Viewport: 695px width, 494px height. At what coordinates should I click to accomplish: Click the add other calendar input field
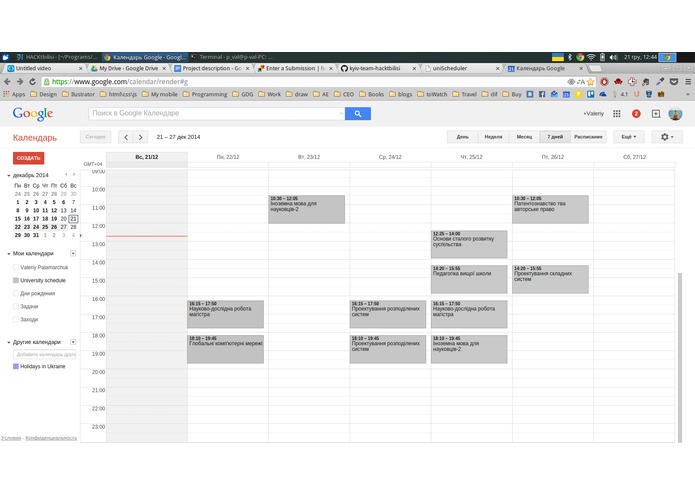click(44, 354)
